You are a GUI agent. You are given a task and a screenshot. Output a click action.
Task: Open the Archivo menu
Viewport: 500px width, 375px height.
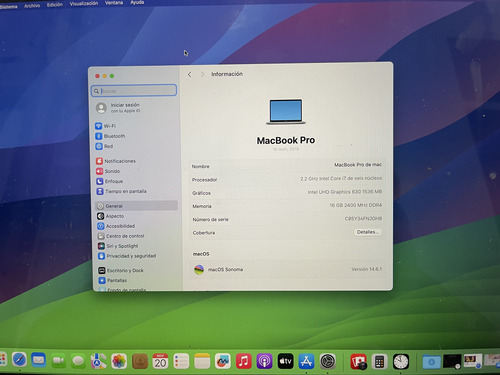32,6
